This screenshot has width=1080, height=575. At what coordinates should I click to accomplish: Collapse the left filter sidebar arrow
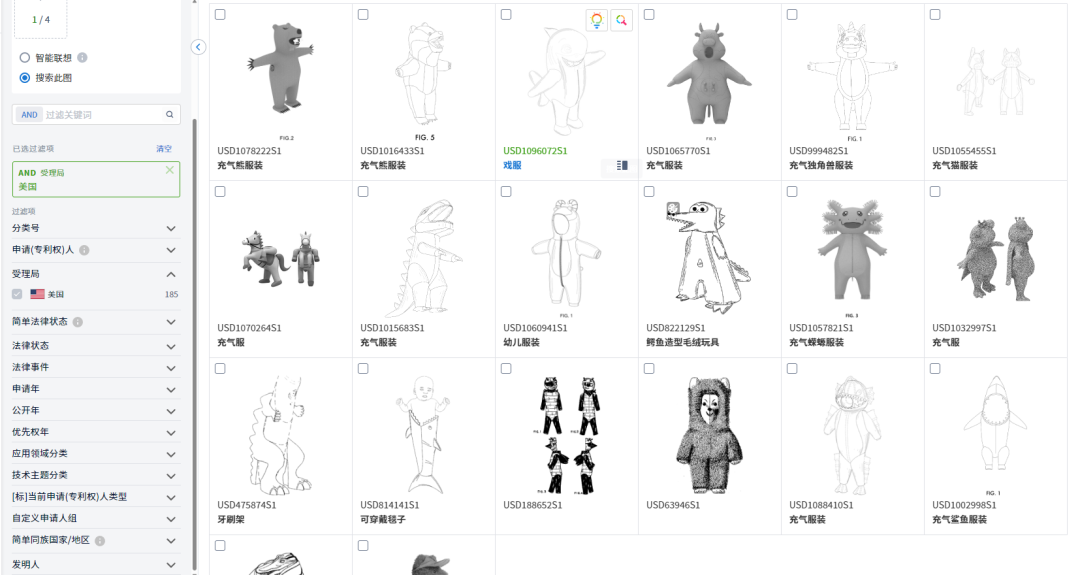pos(198,47)
